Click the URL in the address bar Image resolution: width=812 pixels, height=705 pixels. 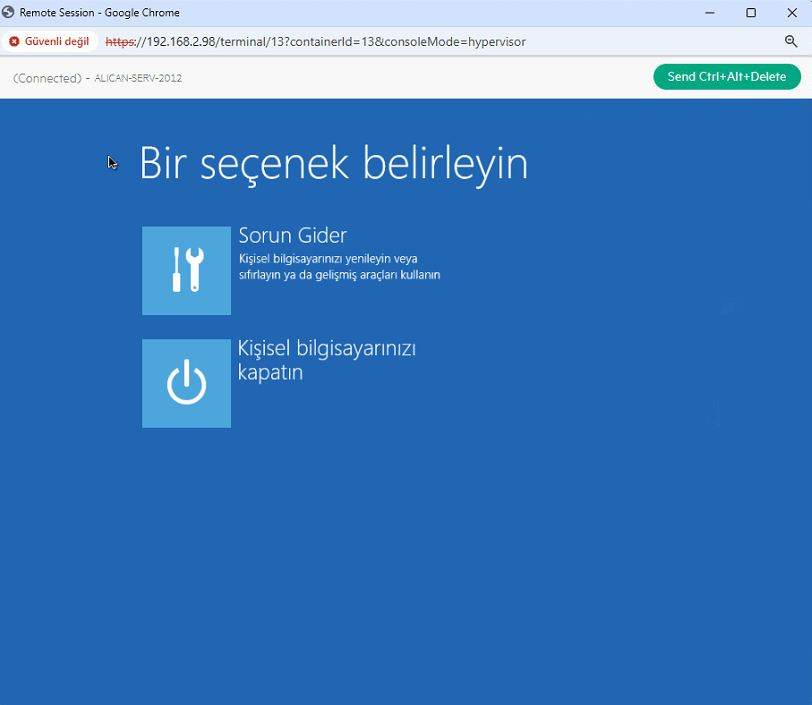pyautogui.click(x=315, y=41)
